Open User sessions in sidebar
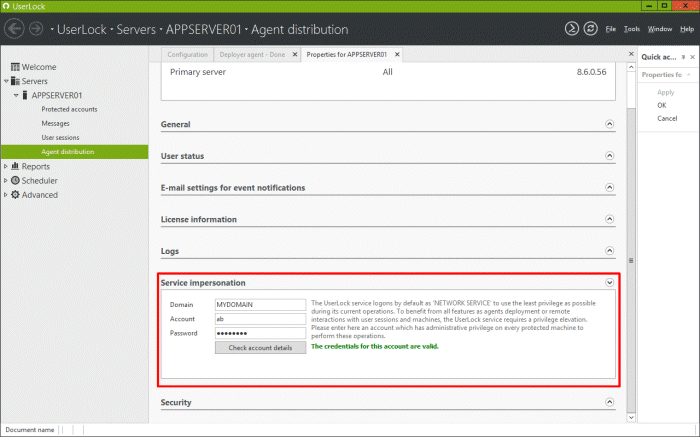The width and height of the screenshot is (700, 437). 60,138
